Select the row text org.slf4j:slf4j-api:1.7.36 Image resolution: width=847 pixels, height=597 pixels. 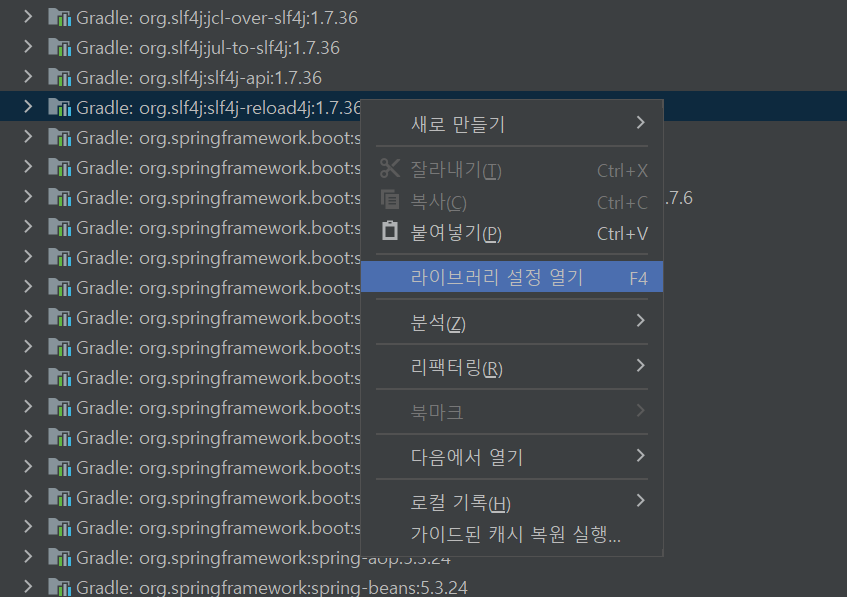(x=230, y=78)
